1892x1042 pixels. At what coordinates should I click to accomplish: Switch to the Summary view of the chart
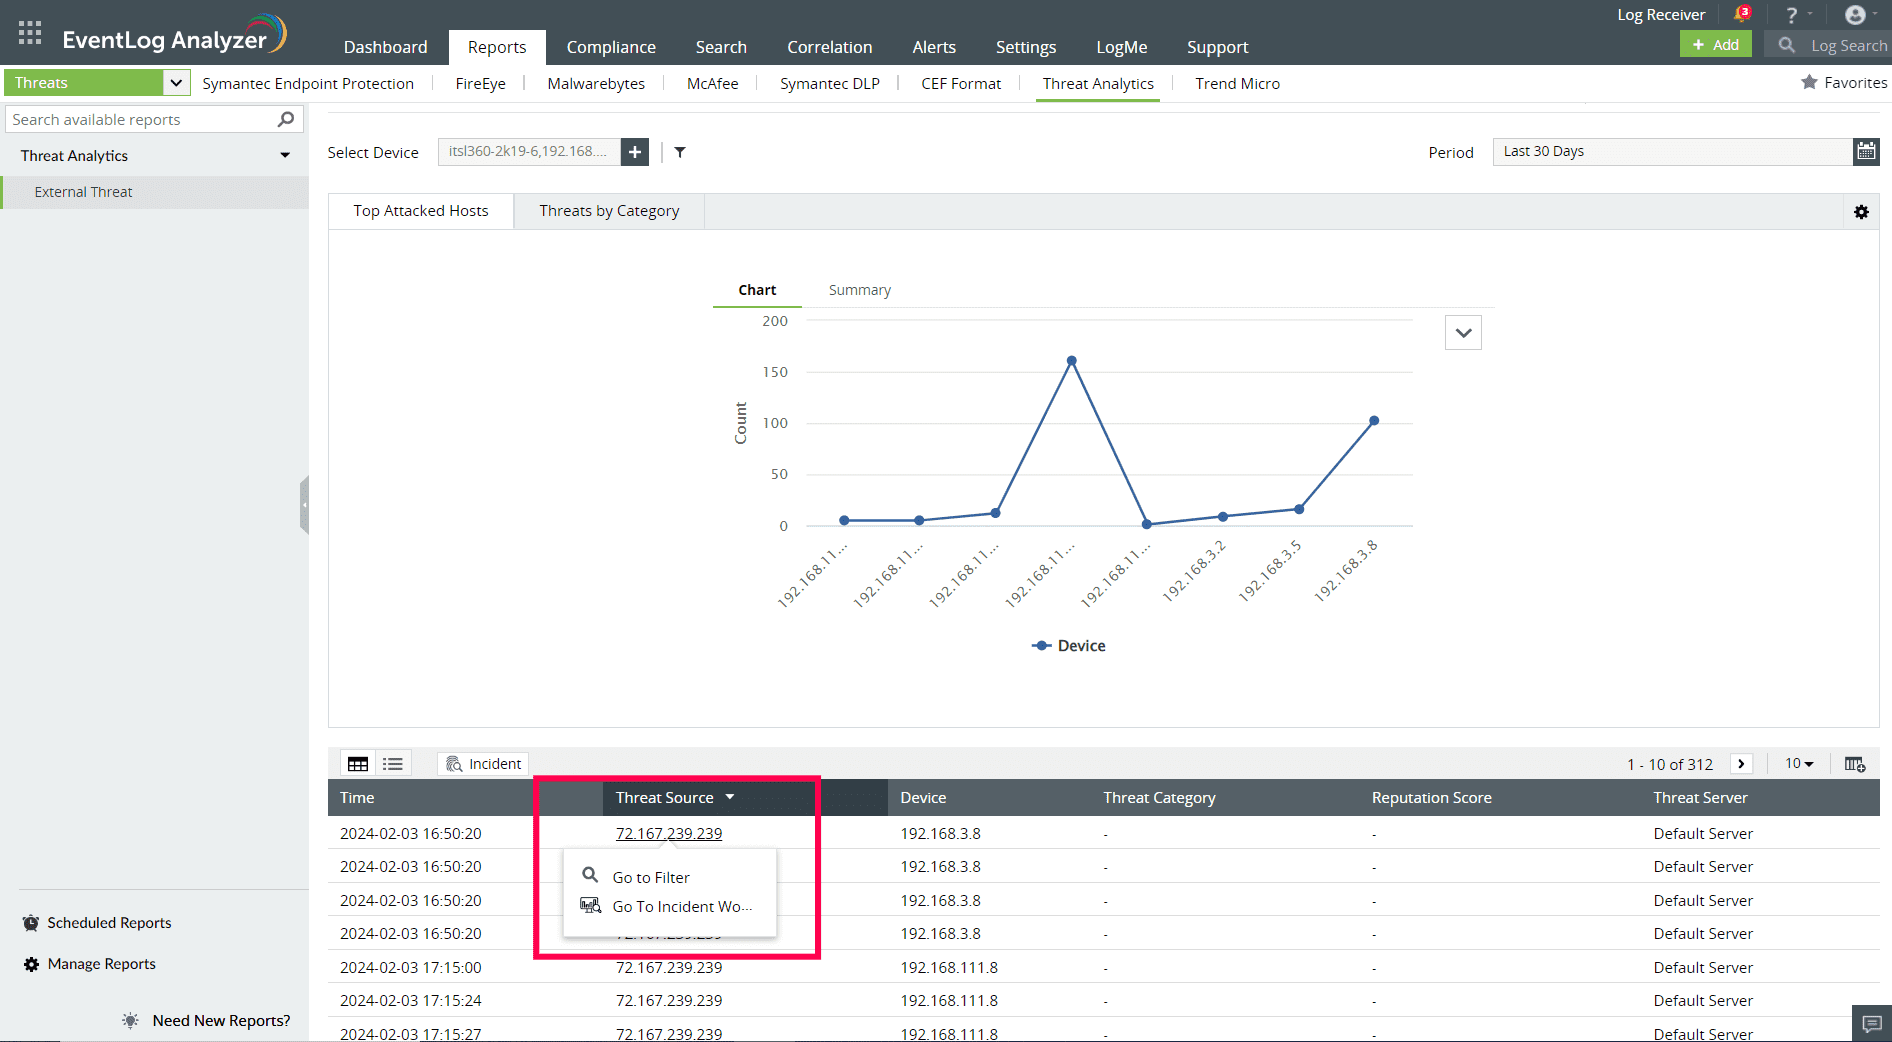(x=859, y=289)
